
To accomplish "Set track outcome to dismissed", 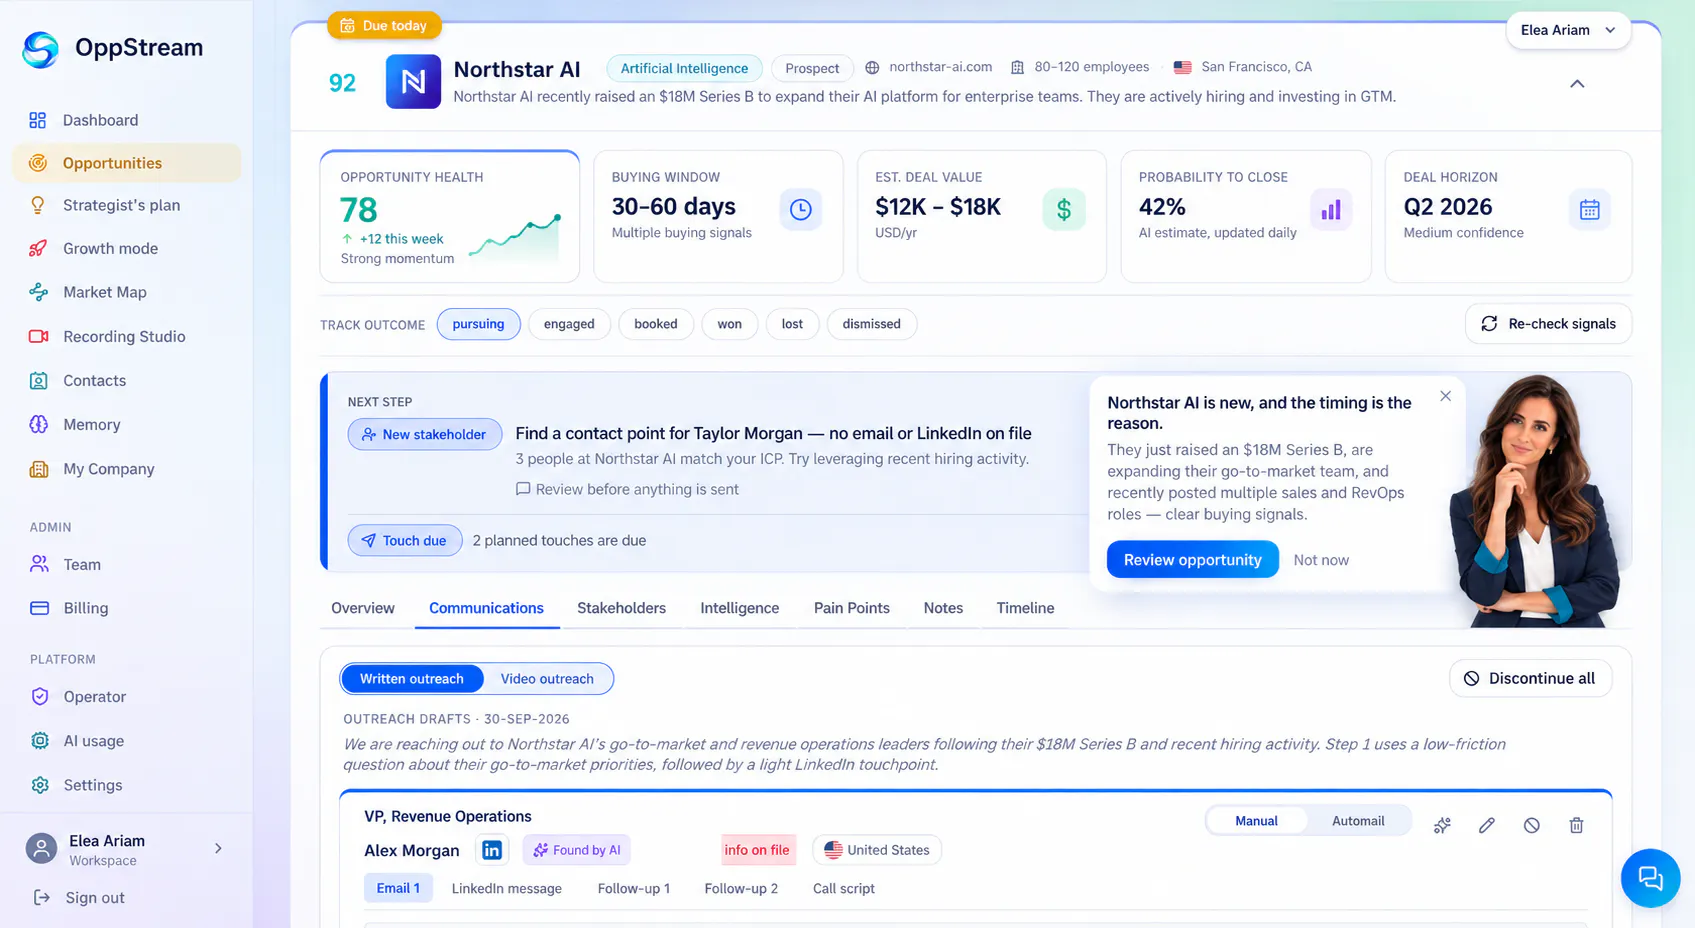I will tap(871, 324).
